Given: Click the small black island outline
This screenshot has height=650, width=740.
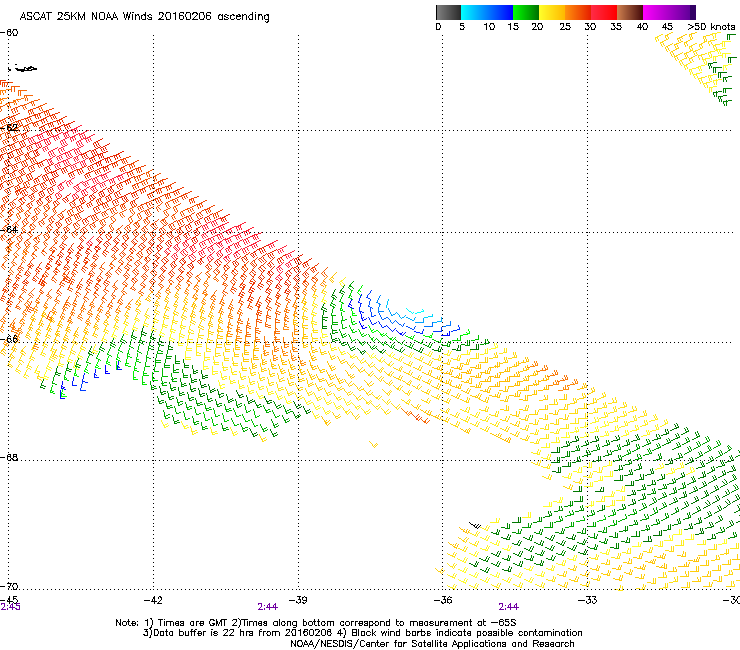Looking at the screenshot, I should (24, 69).
